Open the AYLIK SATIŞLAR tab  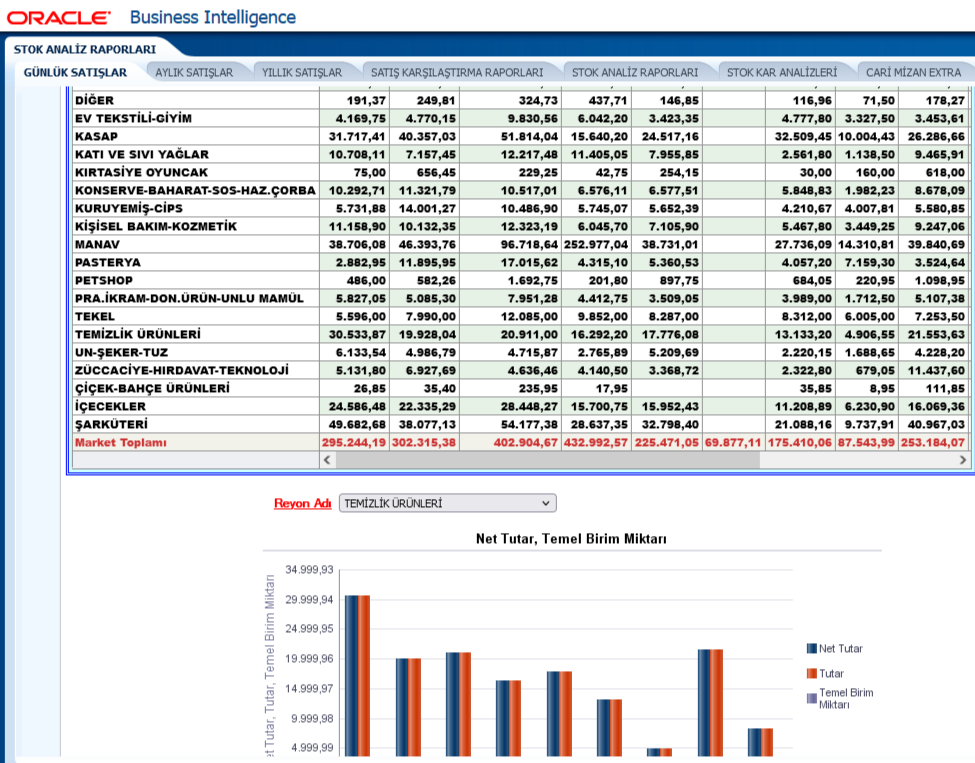coord(194,73)
